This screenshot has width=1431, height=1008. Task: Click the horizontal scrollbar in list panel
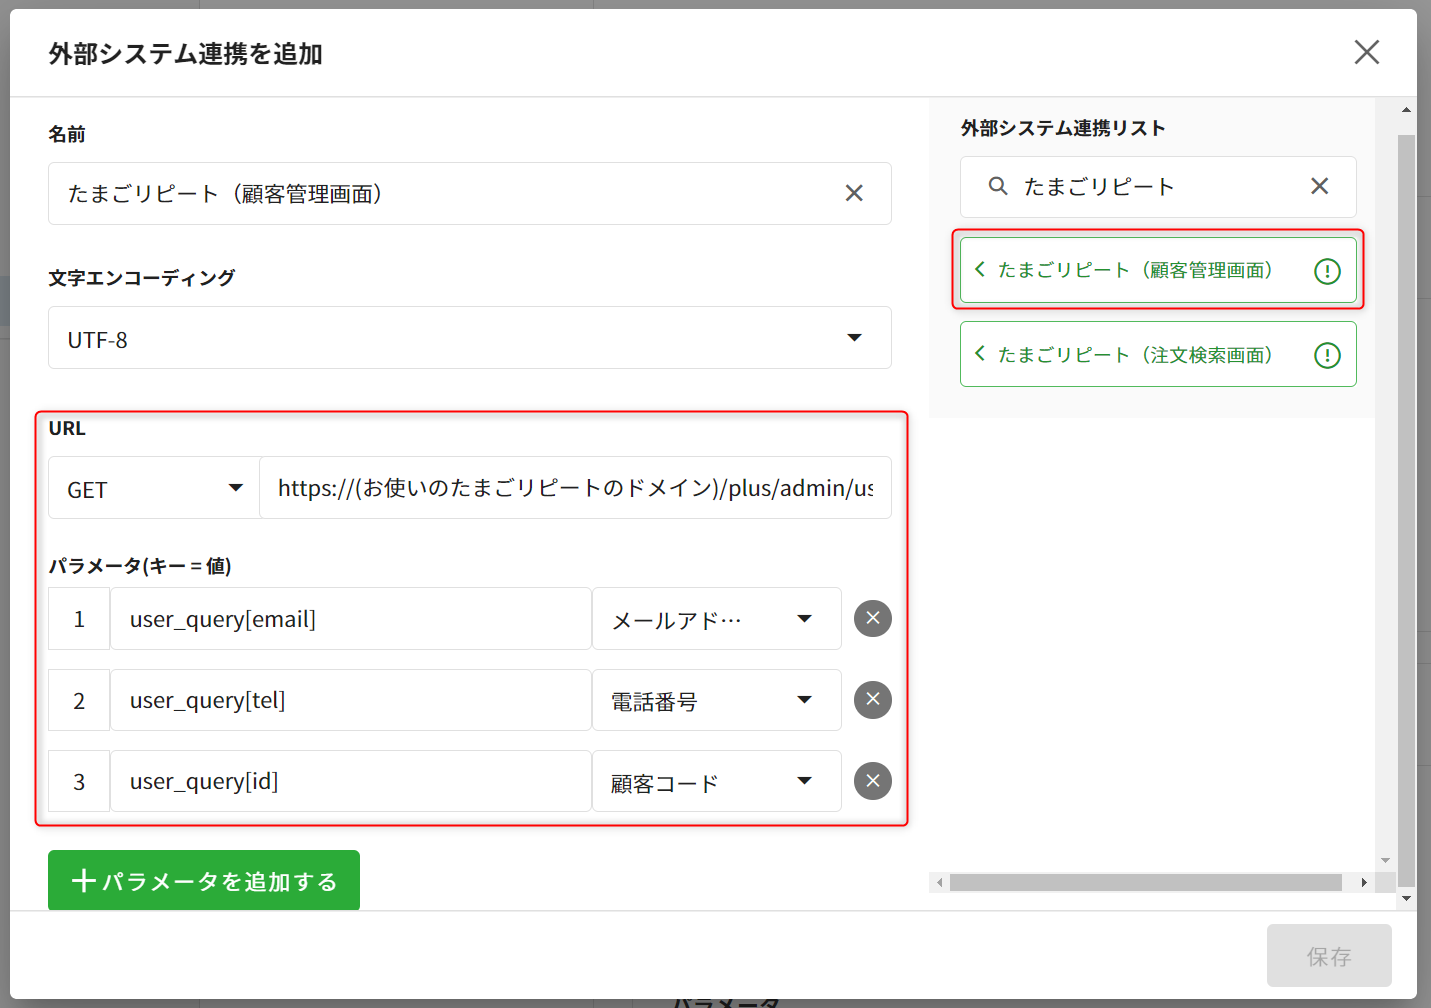point(1144,883)
